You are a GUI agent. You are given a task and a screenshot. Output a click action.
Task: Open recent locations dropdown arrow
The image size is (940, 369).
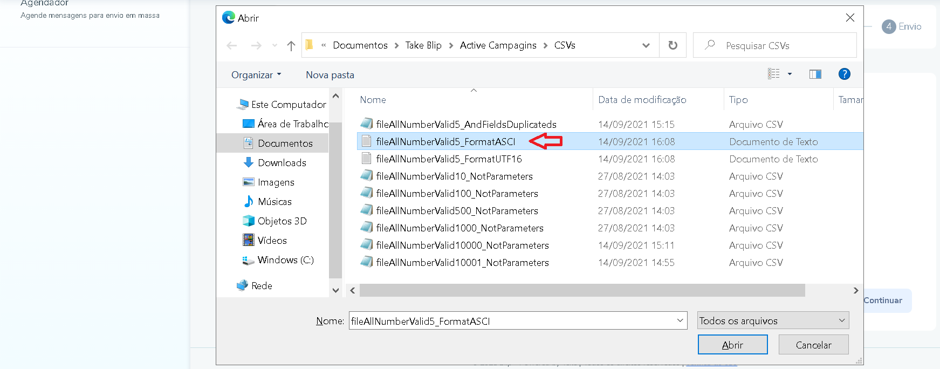tap(275, 46)
